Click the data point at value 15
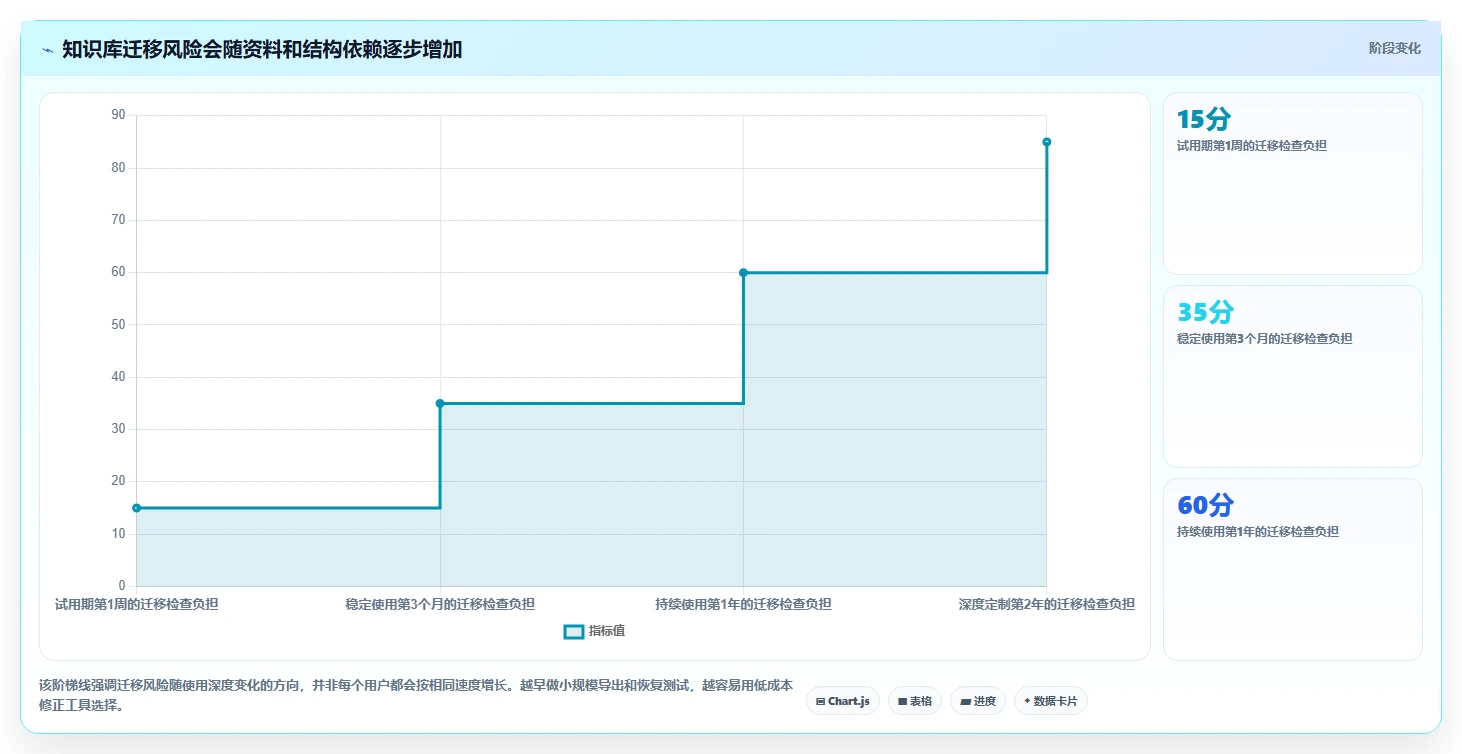The height and width of the screenshot is (754, 1462). tap(137, 508)
